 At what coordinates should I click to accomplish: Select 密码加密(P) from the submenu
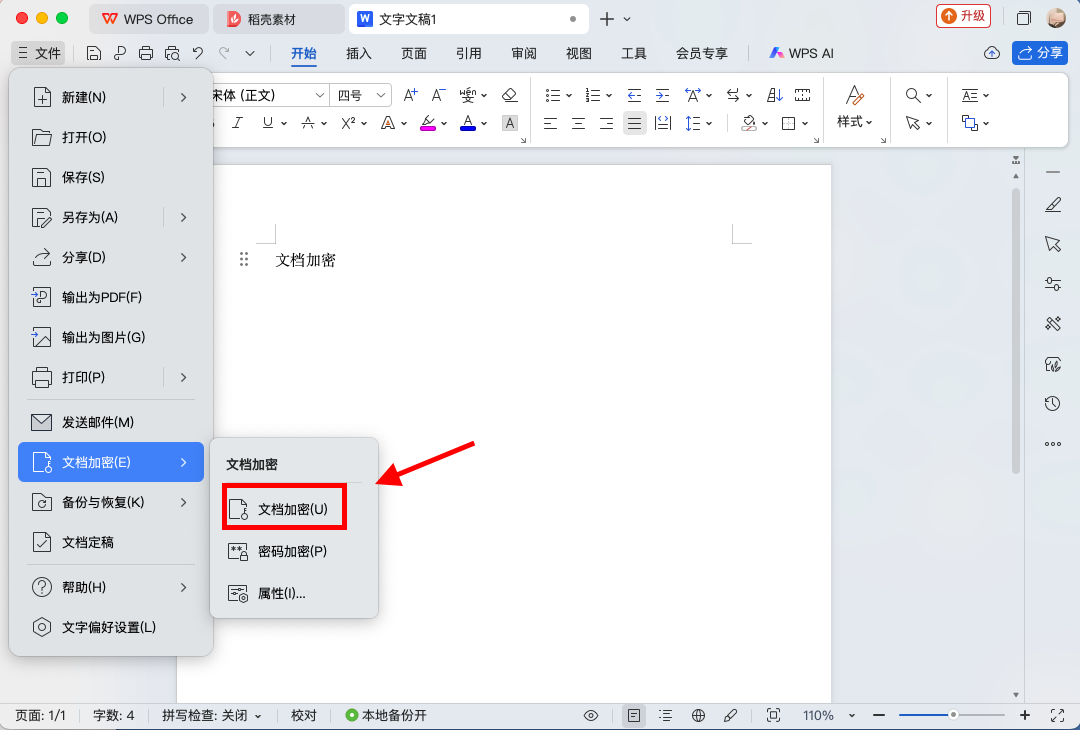[x=292, y=551]
